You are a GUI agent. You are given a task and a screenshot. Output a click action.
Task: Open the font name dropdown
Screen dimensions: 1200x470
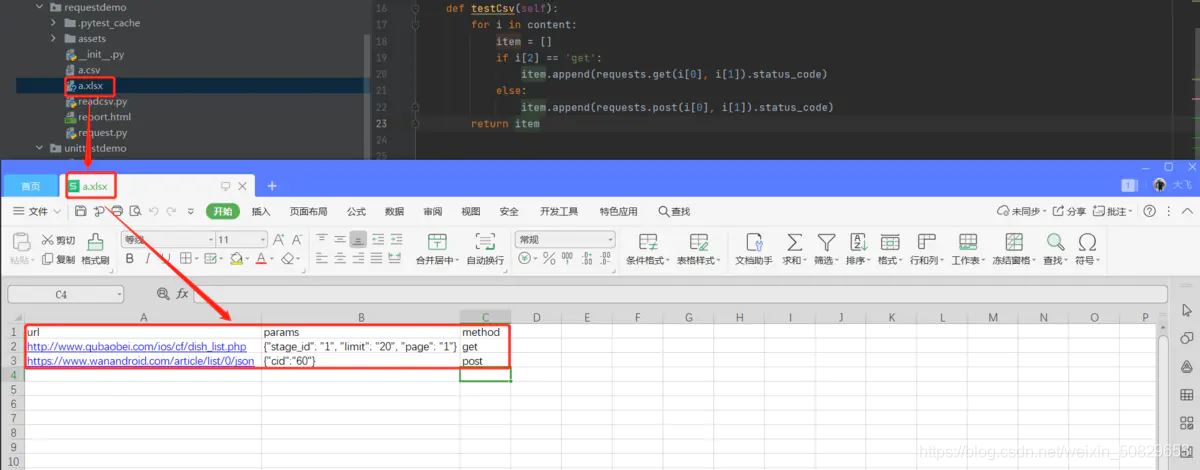[210, 240]
